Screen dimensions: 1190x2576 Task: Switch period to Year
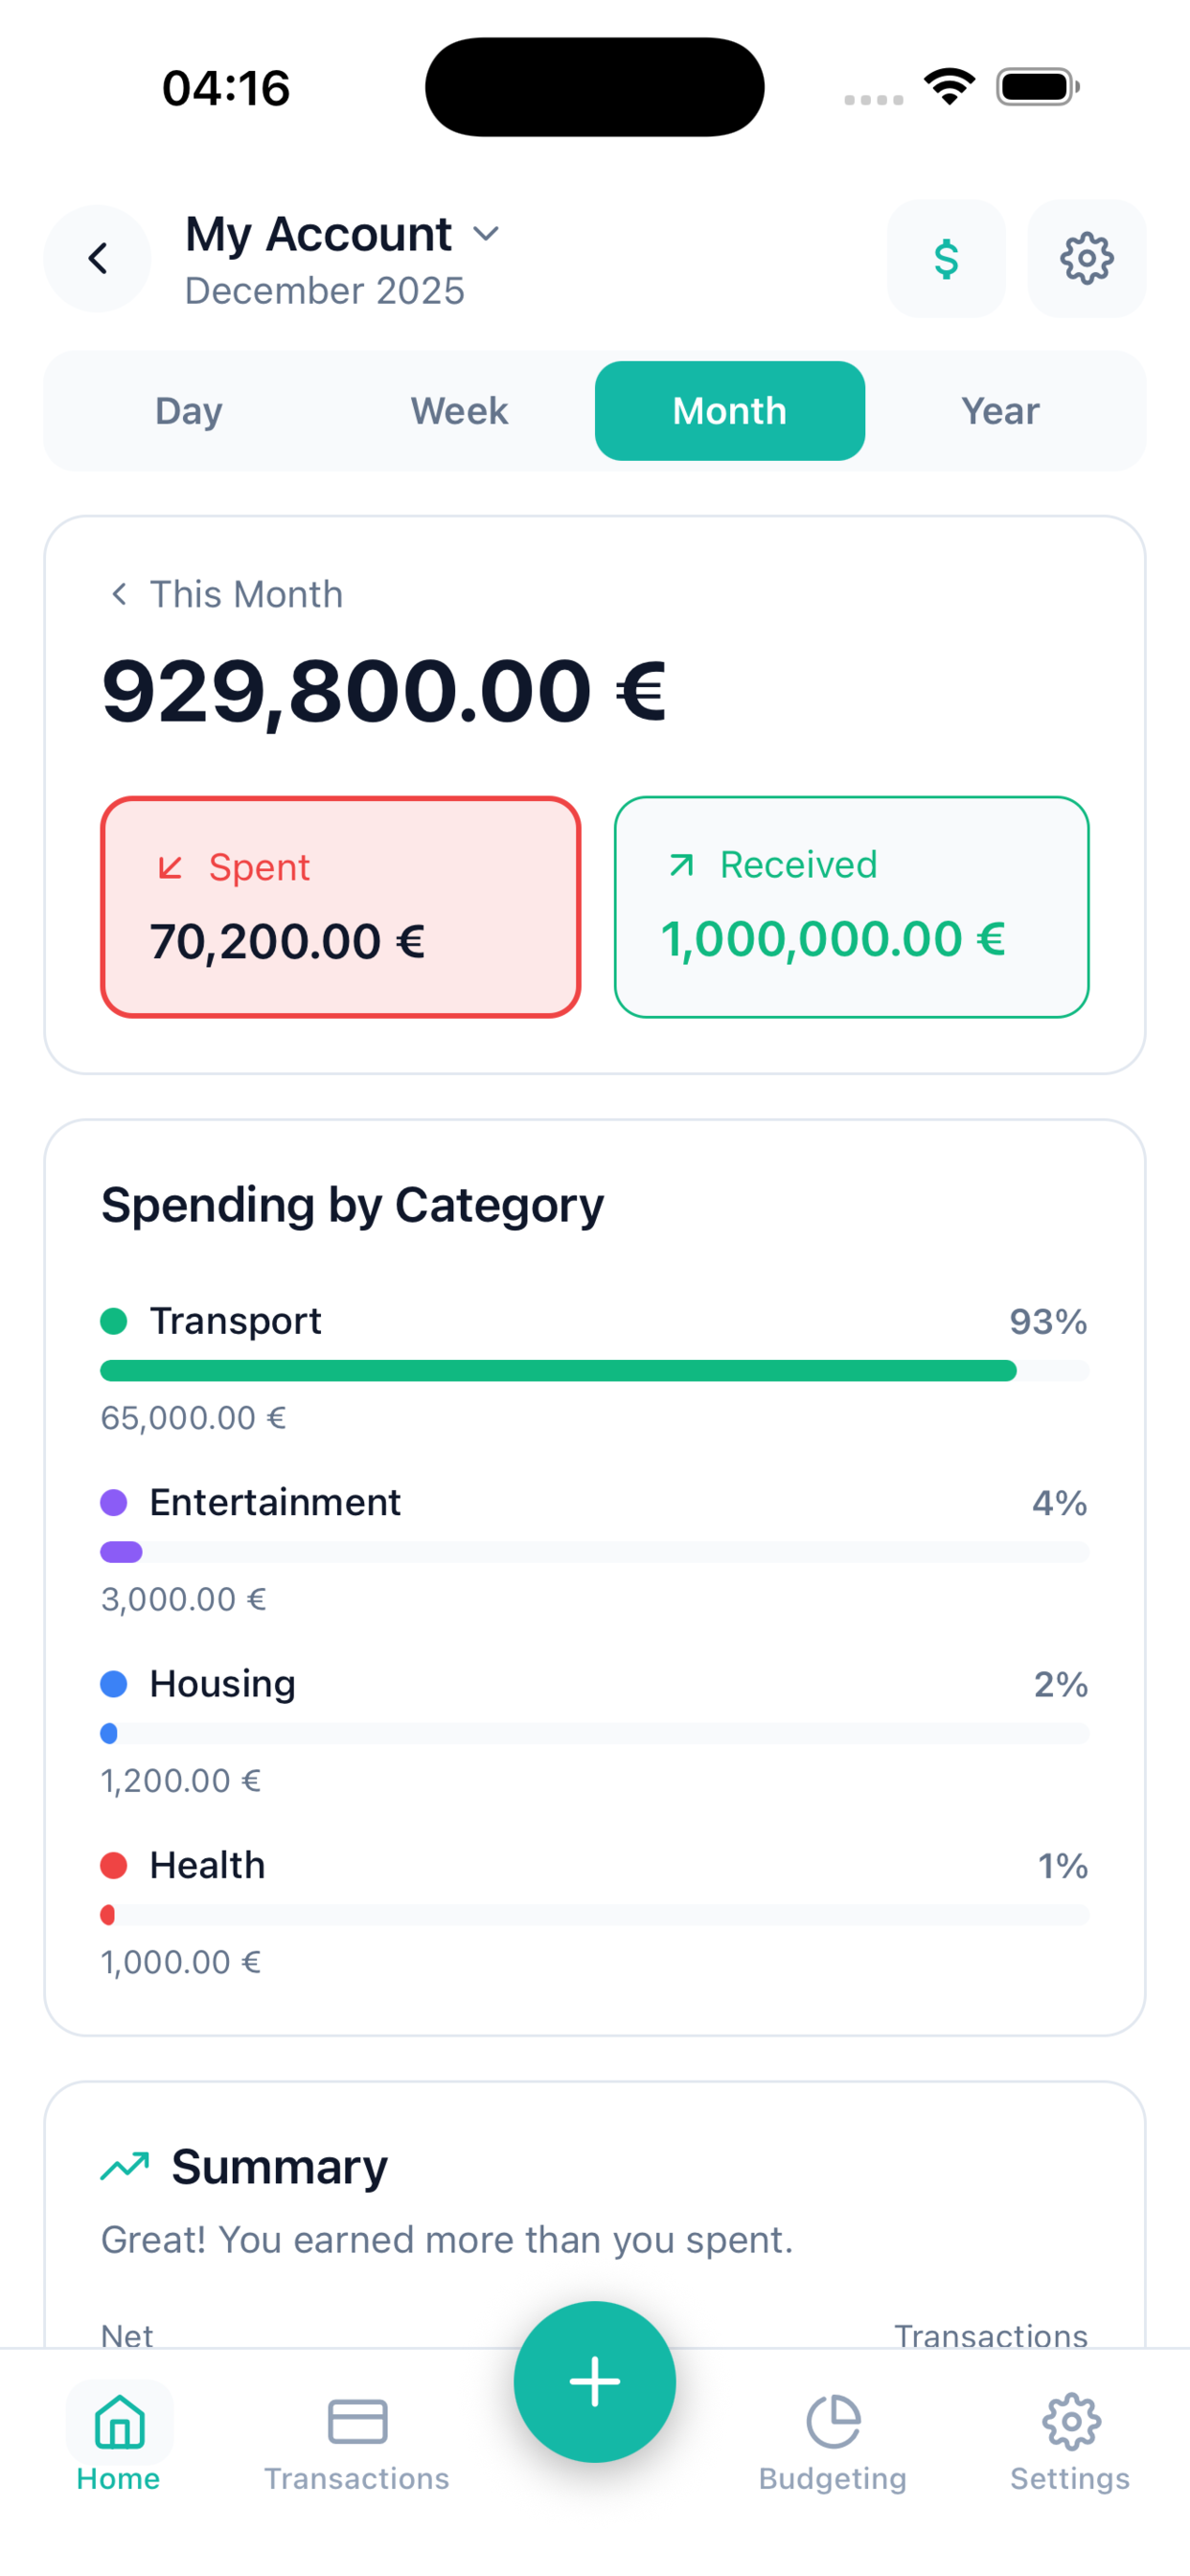pos(1000,411)
